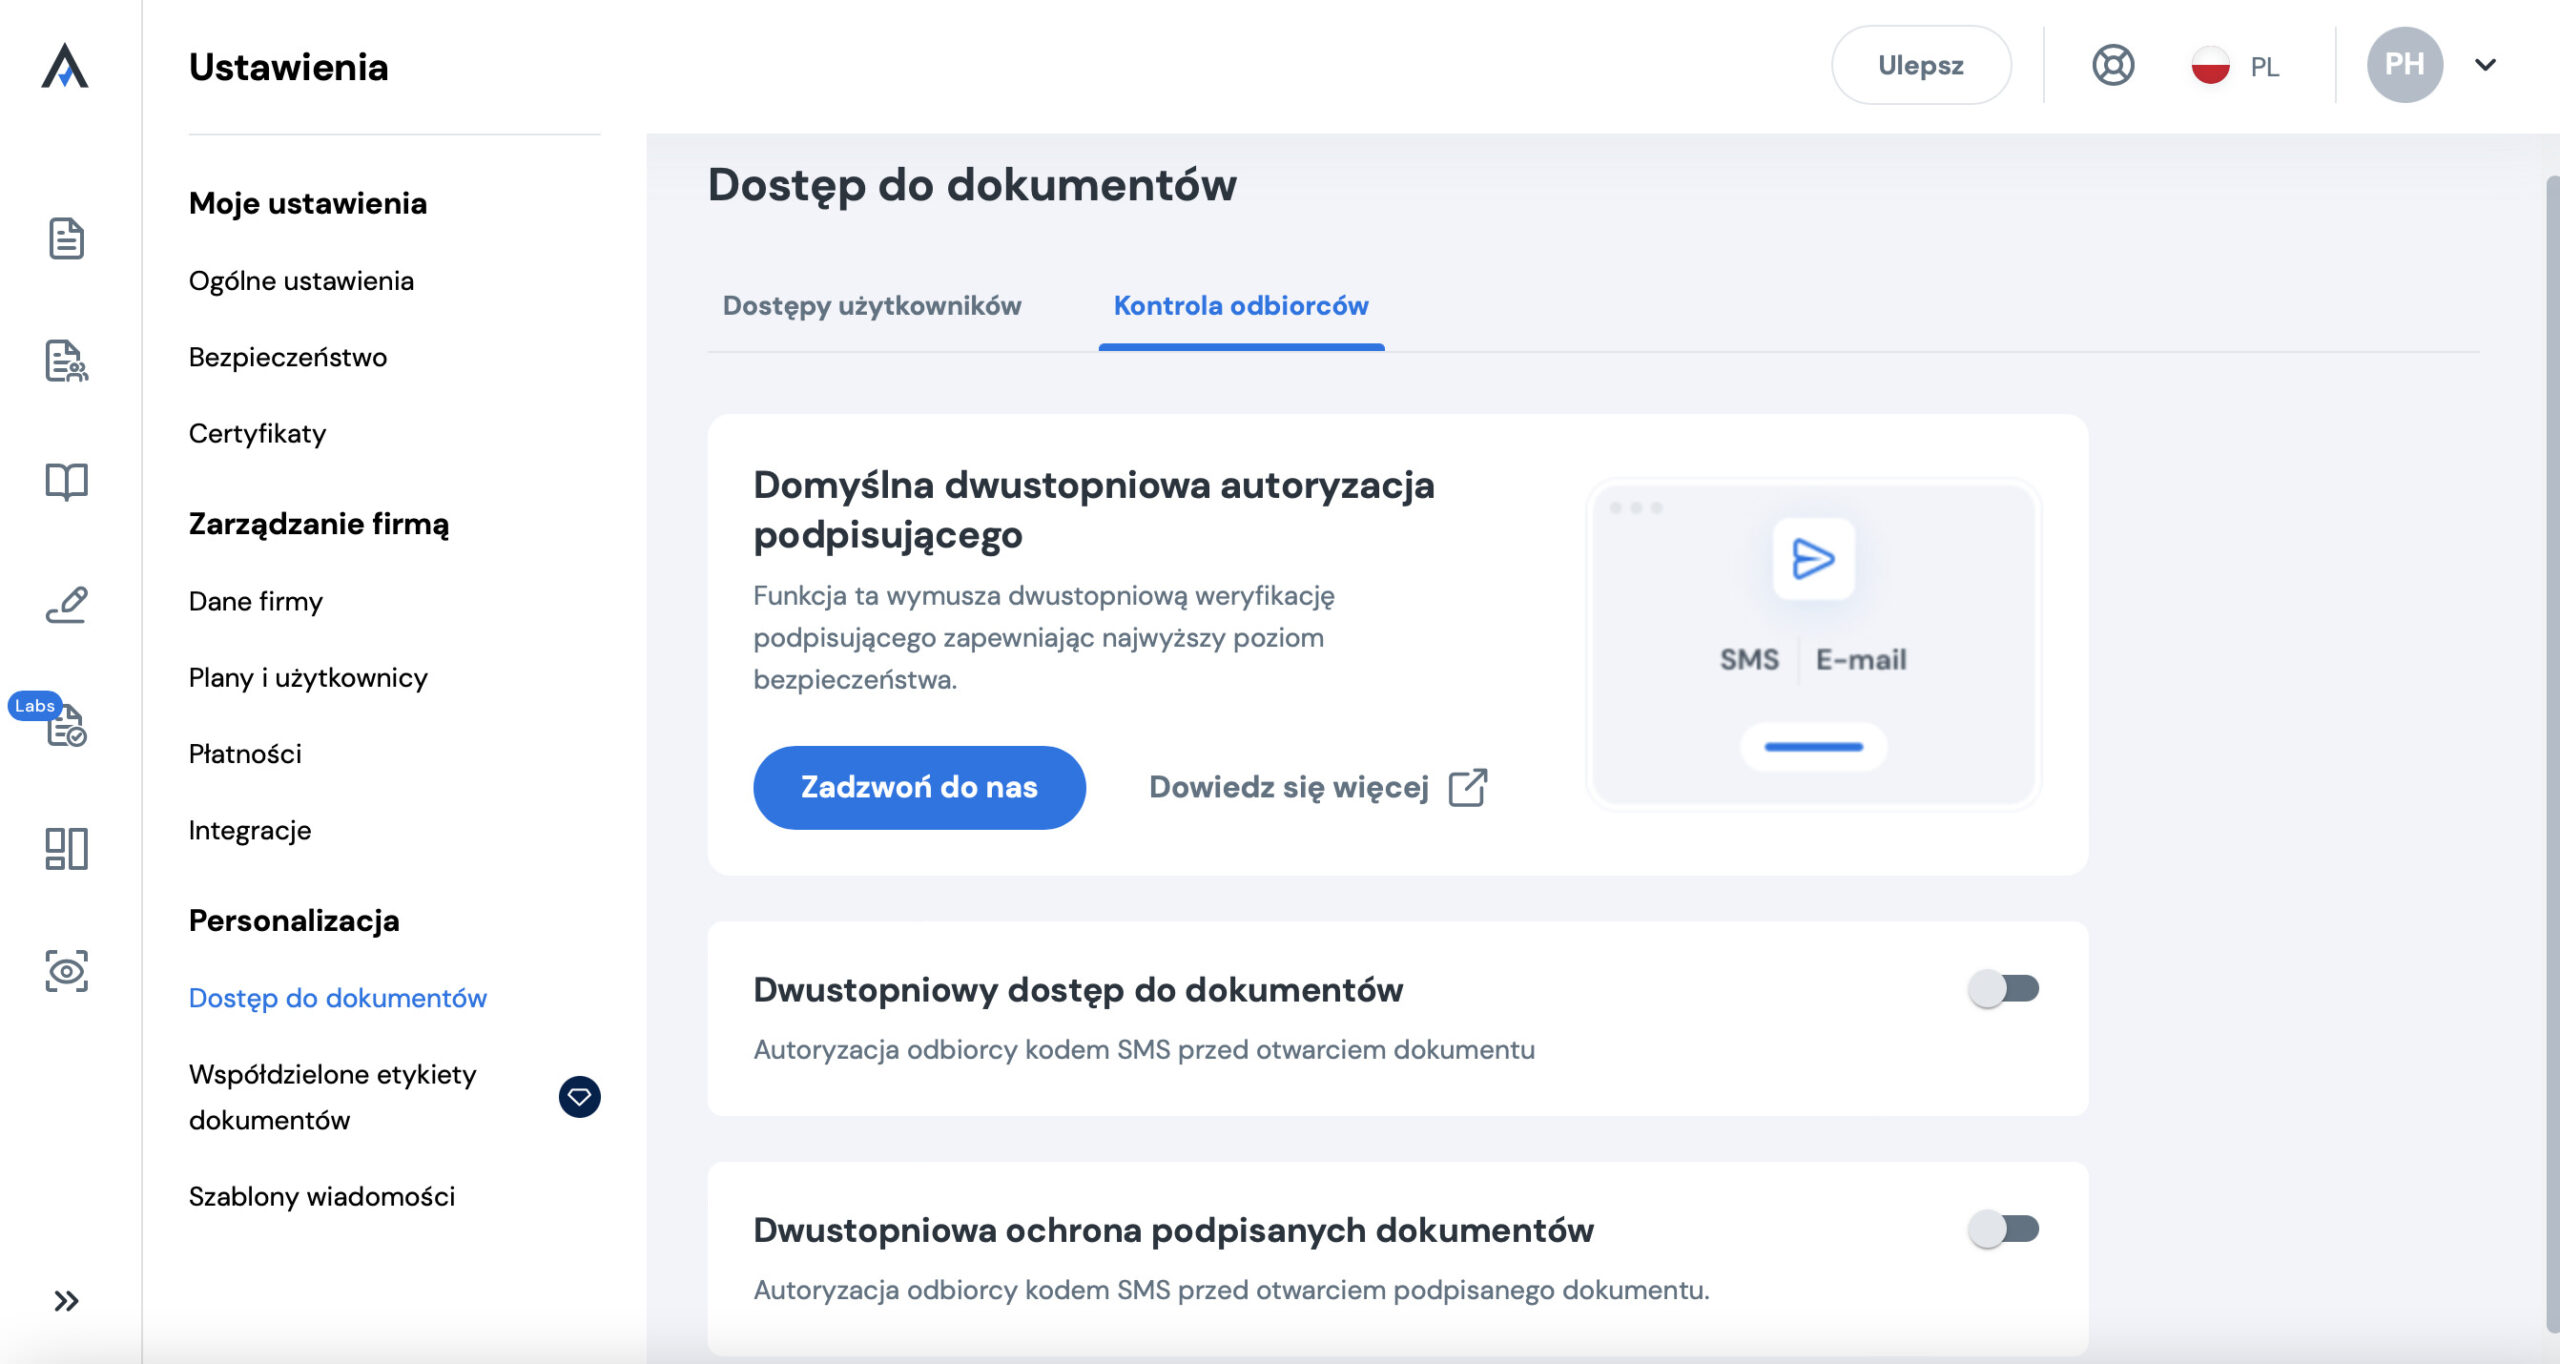
Task: Open the help lifebuoy icon in the header
Action: tap(2112, 66)
